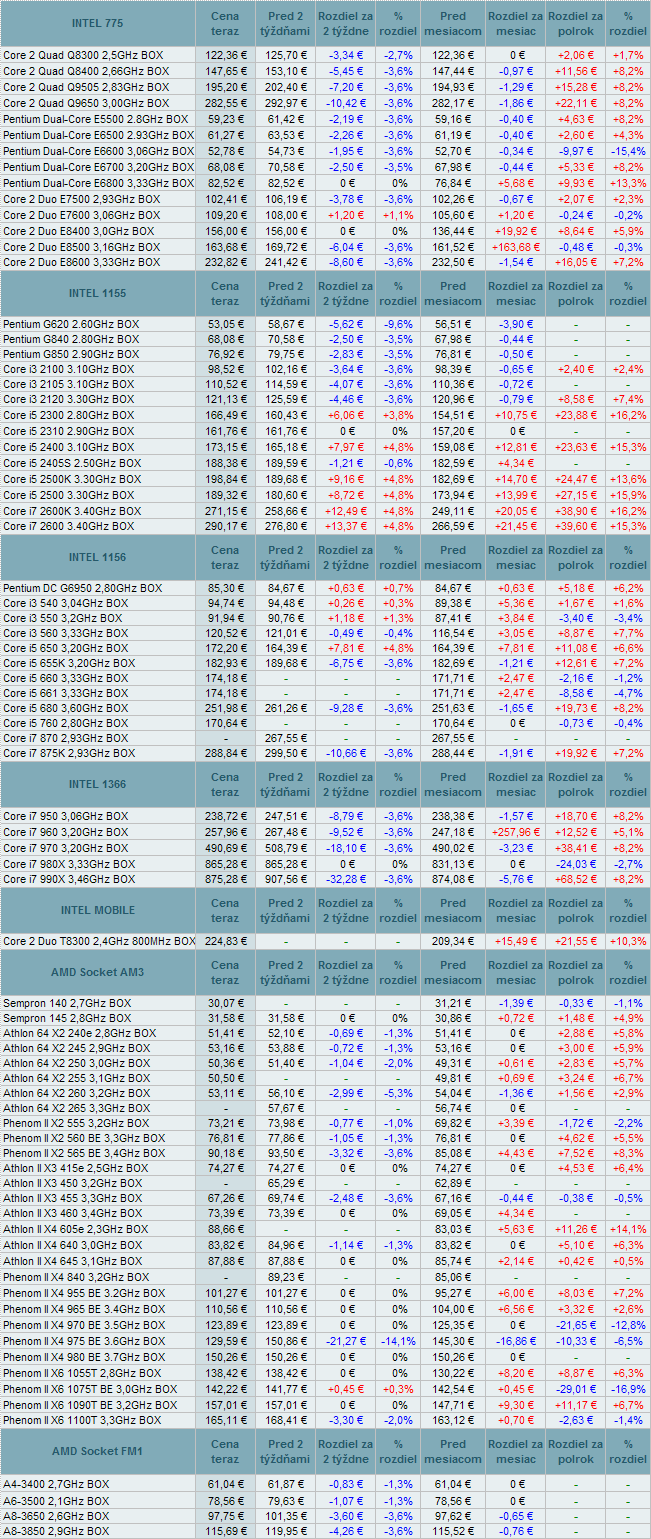Select Core i5 2500K 3.30GHz BOX row

point(325,479)
